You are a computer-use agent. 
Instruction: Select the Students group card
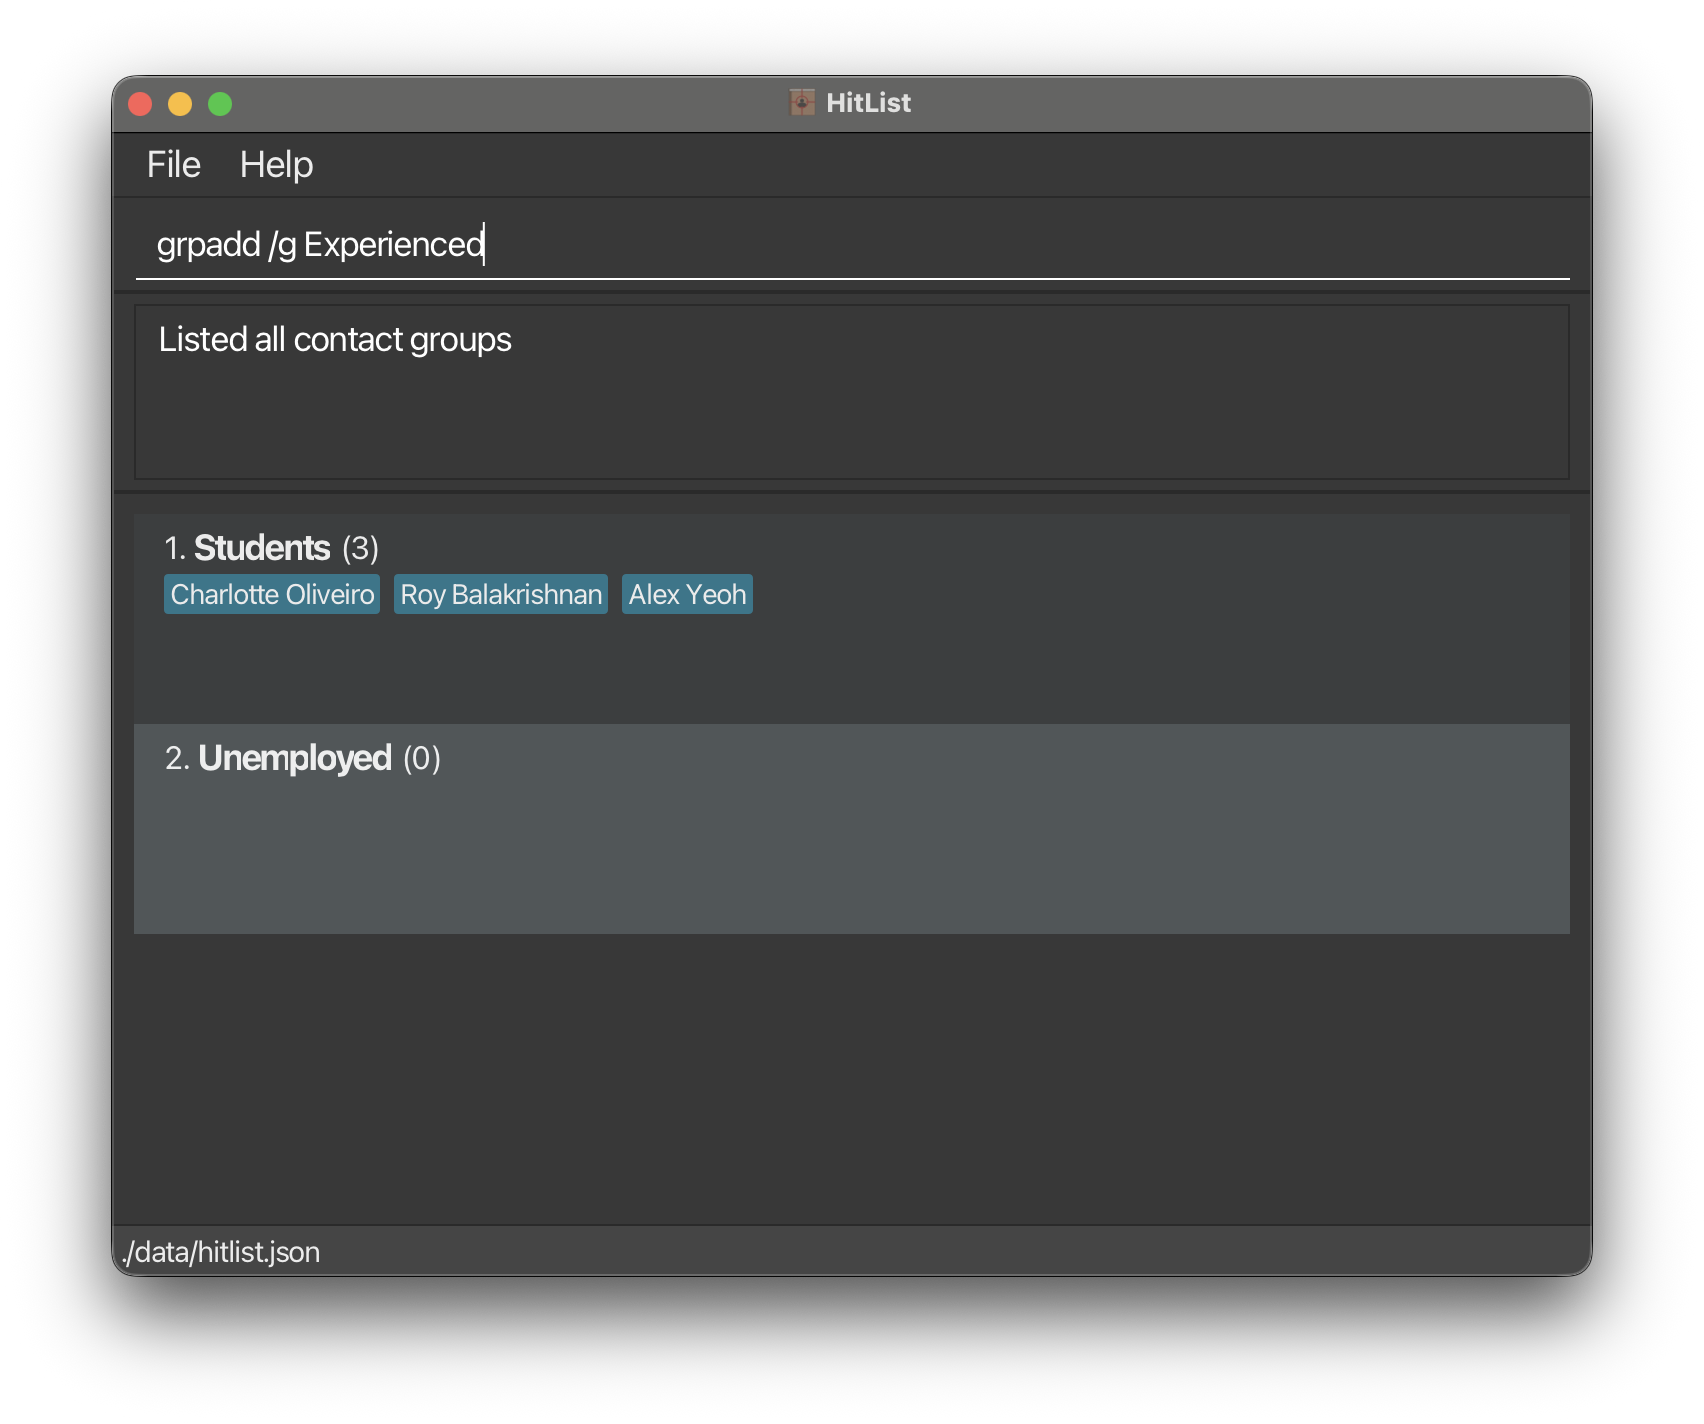[x=852, y=619]
